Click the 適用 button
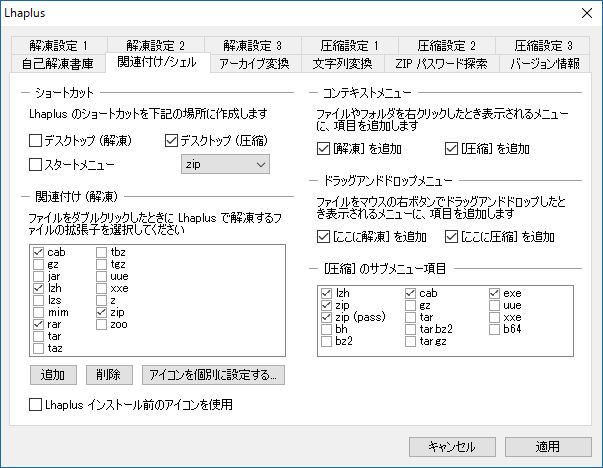This screenshot has height=468, width=603. [547, 446]
